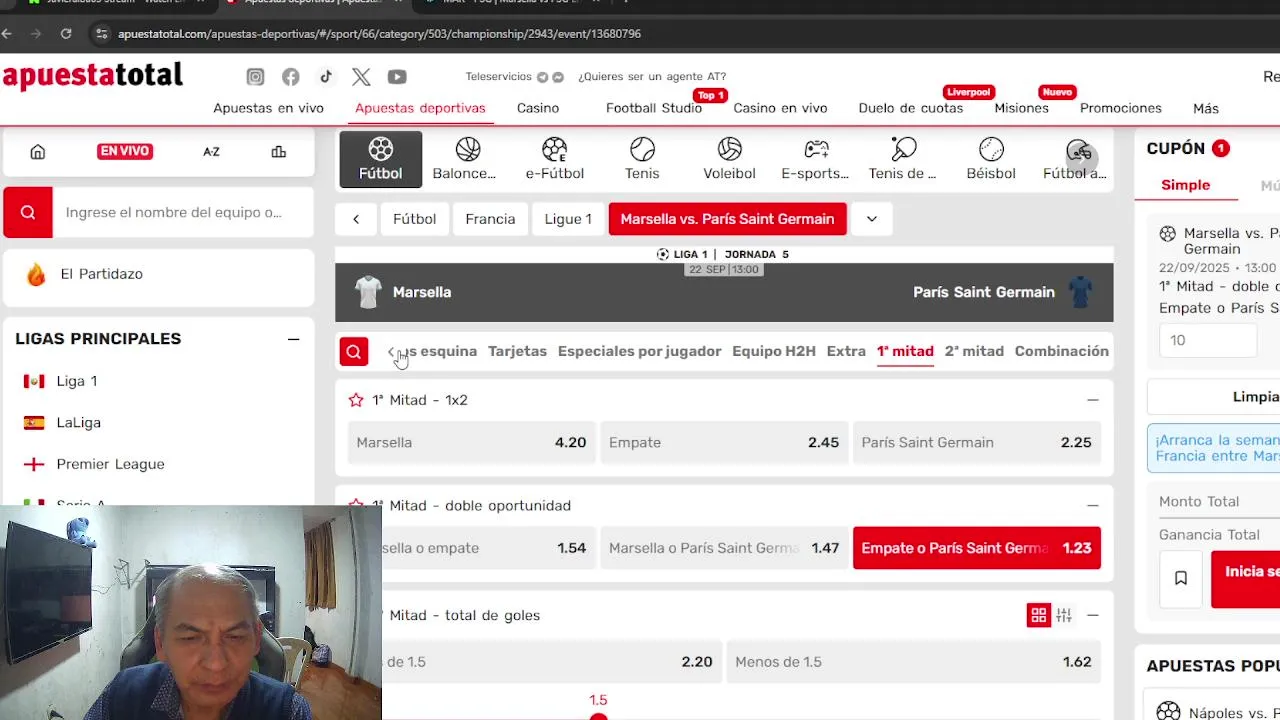
Task: Reload the browser page
Action: point(66,33)
